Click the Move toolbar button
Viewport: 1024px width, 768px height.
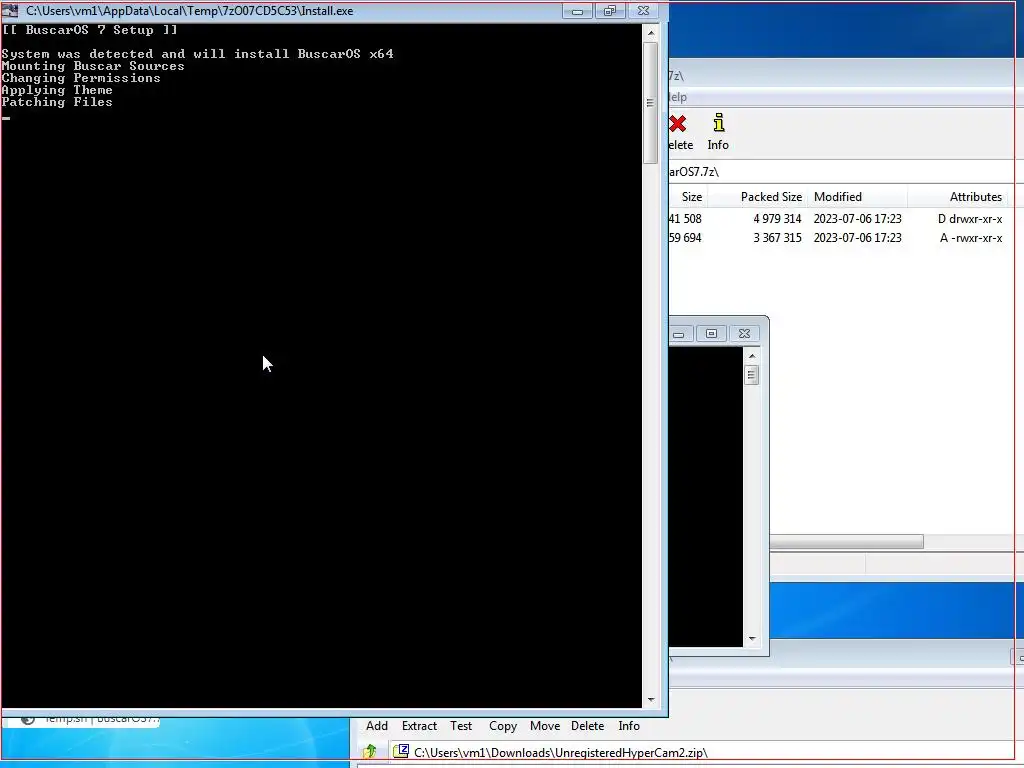pos(545,726)
